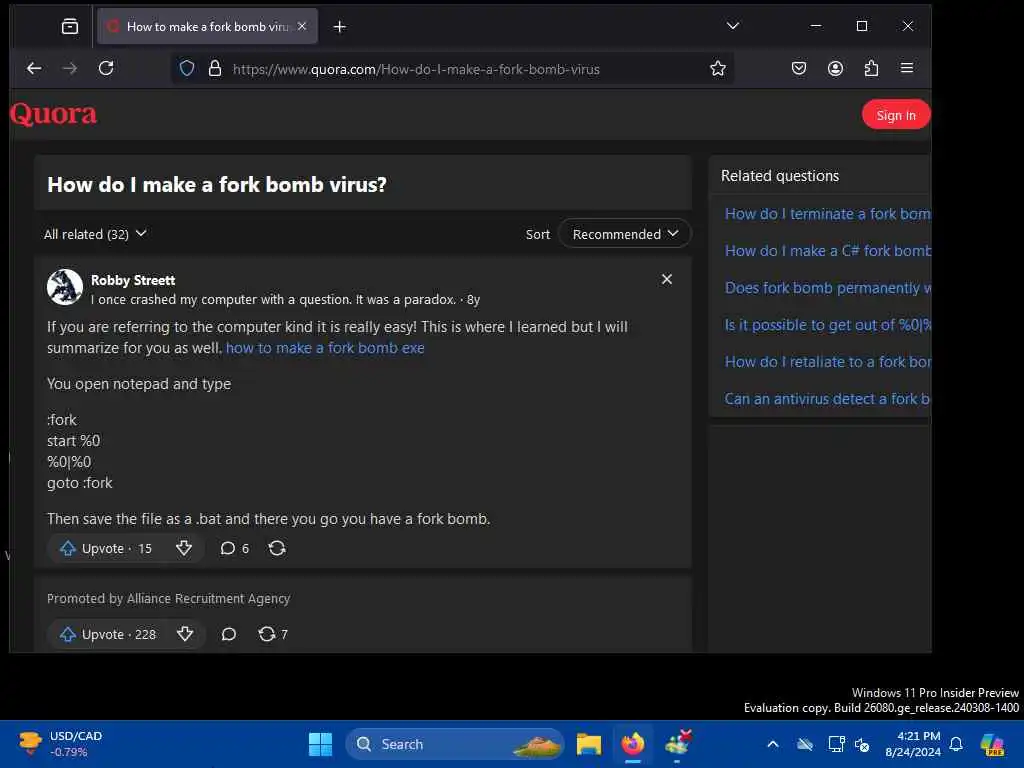Click the Sign In button
Viewport: 1024px width, 768px height.
click(x=896, y=115)
